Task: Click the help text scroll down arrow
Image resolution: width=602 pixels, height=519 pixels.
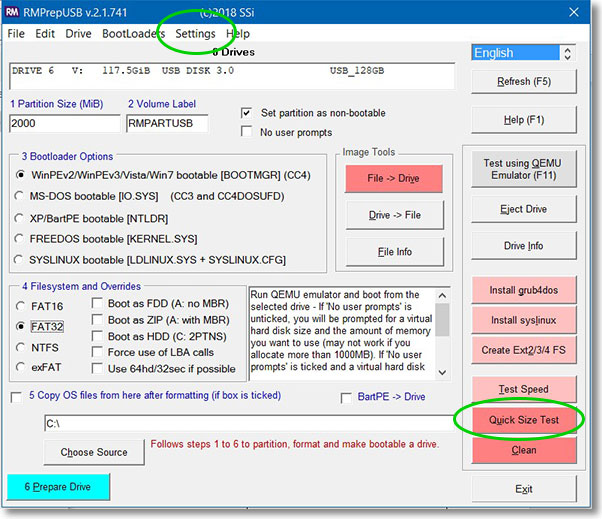Action: [442, 373]
